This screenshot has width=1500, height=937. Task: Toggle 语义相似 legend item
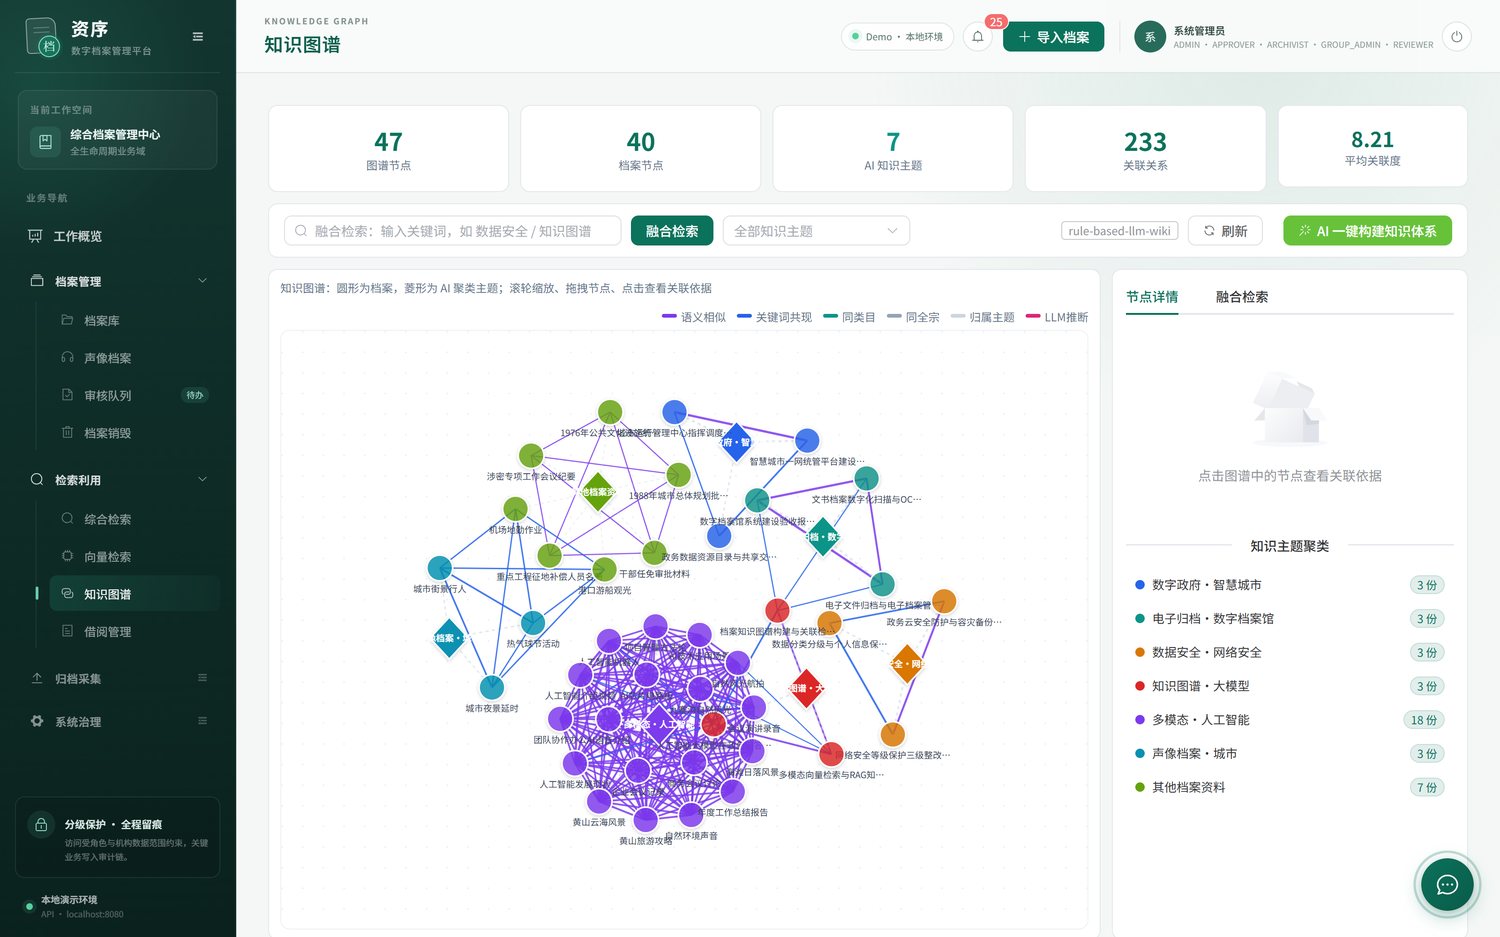[694, 317]
